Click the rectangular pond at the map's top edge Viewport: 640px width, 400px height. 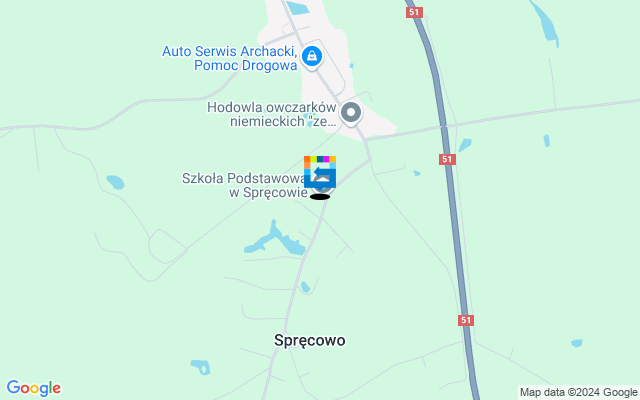click(x=298, y=8)
